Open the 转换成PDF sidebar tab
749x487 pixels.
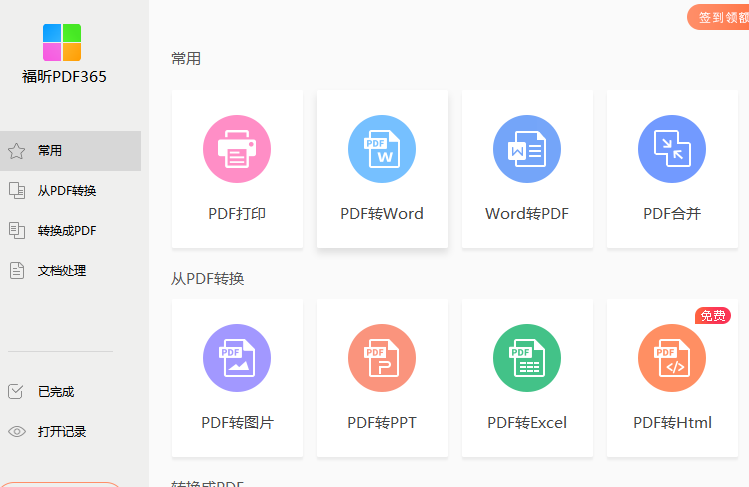71,231
